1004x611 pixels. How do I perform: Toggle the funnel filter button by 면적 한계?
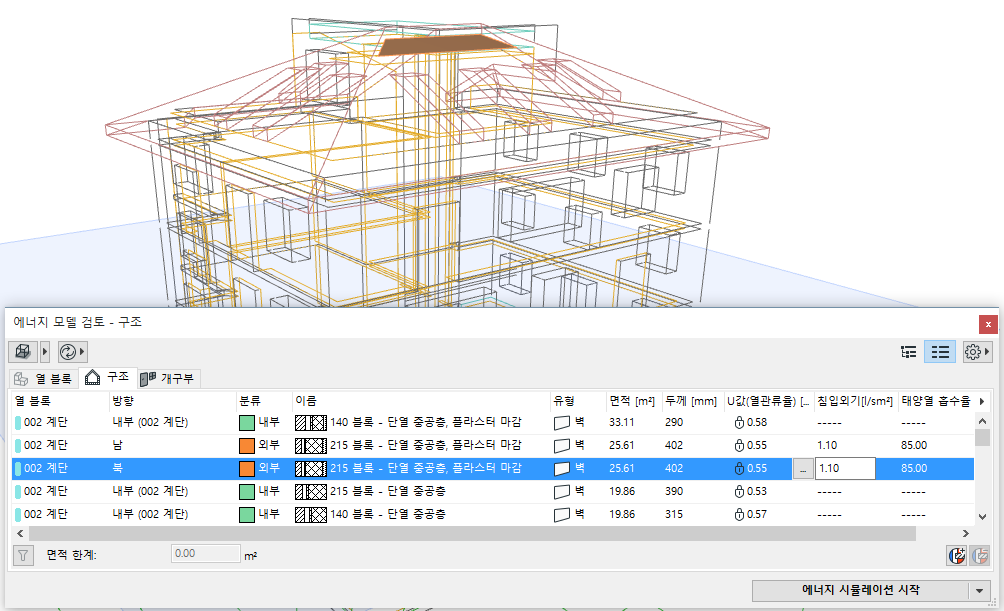[x=24, y=555]
